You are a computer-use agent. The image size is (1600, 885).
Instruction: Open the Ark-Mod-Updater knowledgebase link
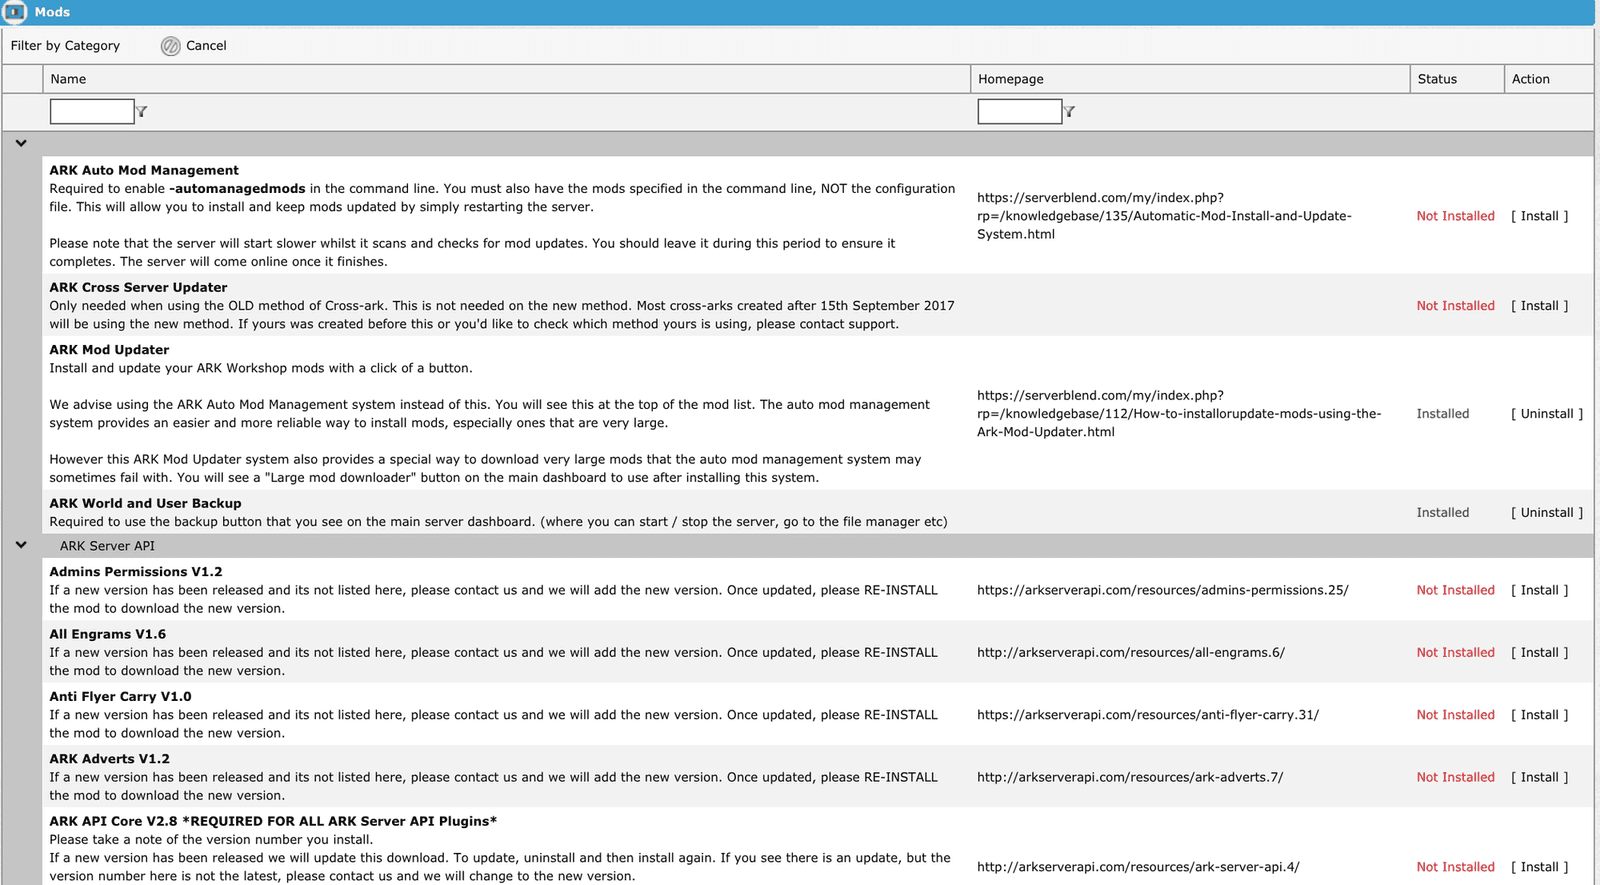[x=1179, y=414]
